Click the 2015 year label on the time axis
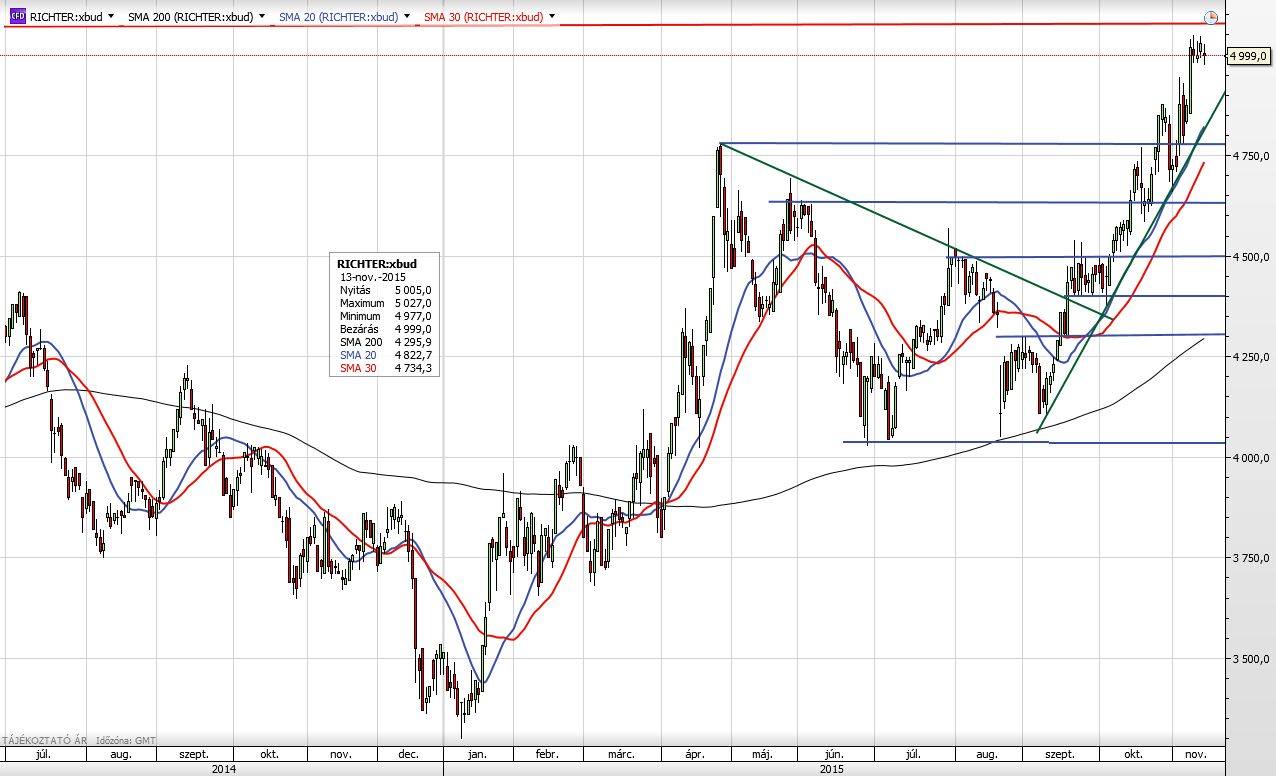 [832, 769]
